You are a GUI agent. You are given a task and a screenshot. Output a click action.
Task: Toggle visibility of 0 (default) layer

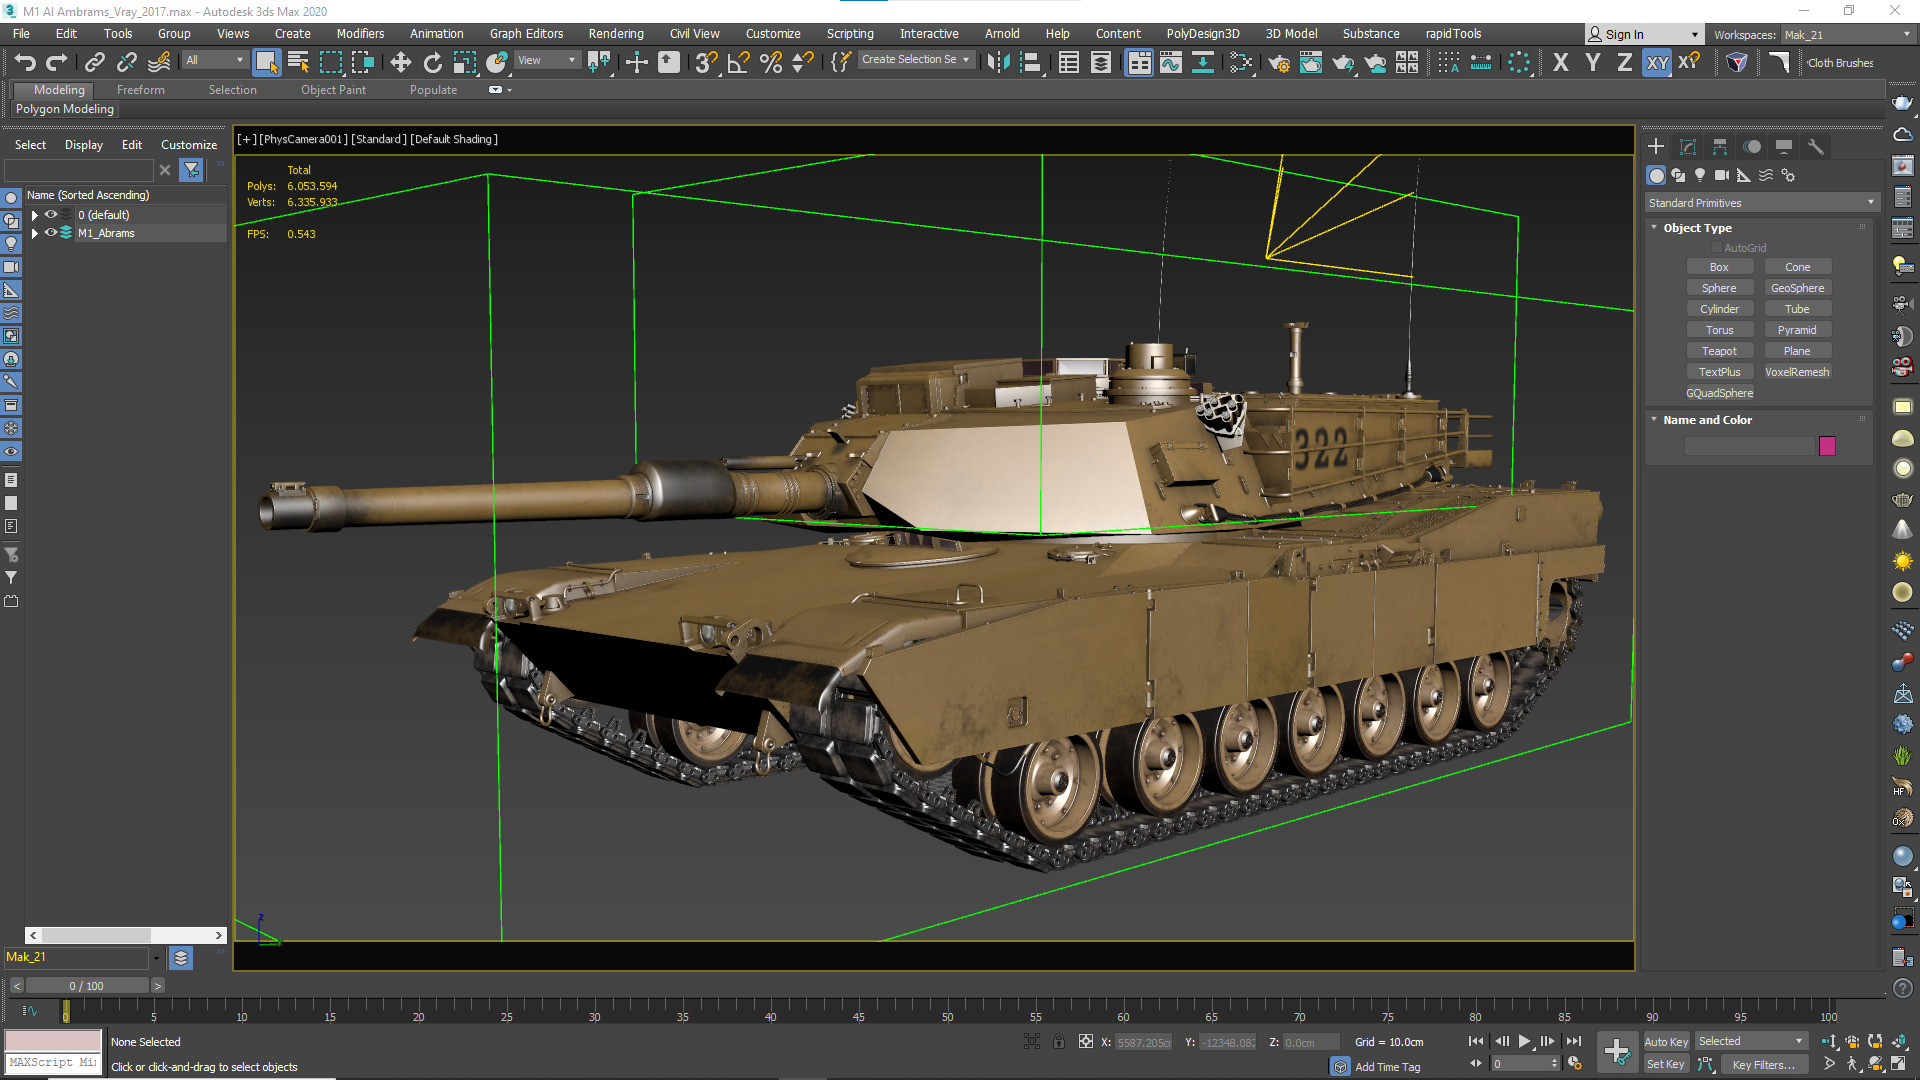point(50,214)
